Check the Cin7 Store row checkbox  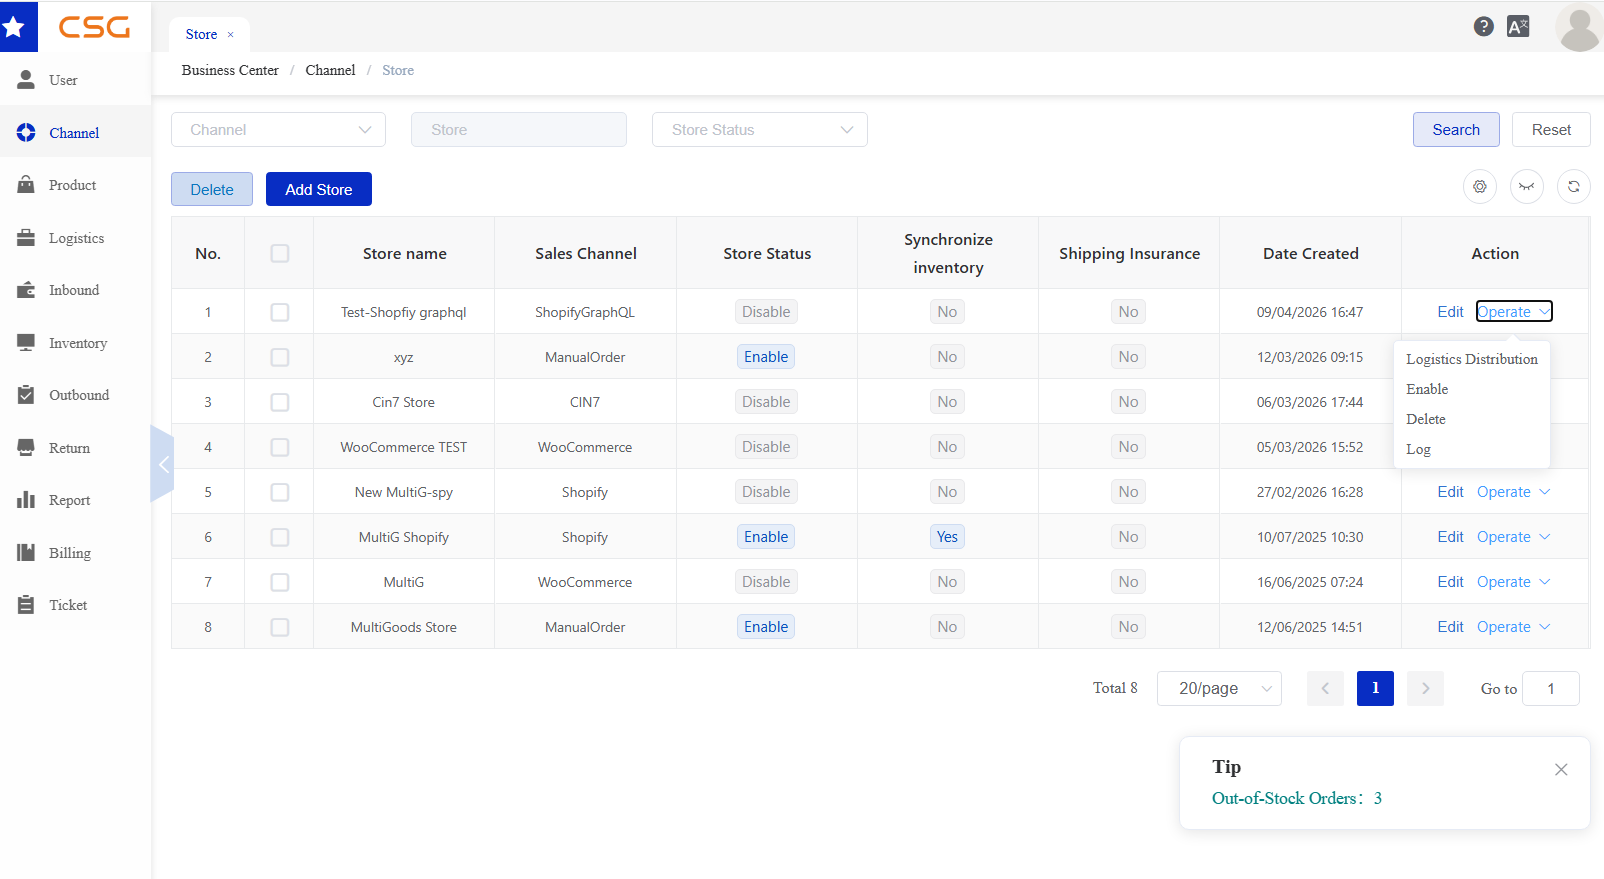pos(280,402)
